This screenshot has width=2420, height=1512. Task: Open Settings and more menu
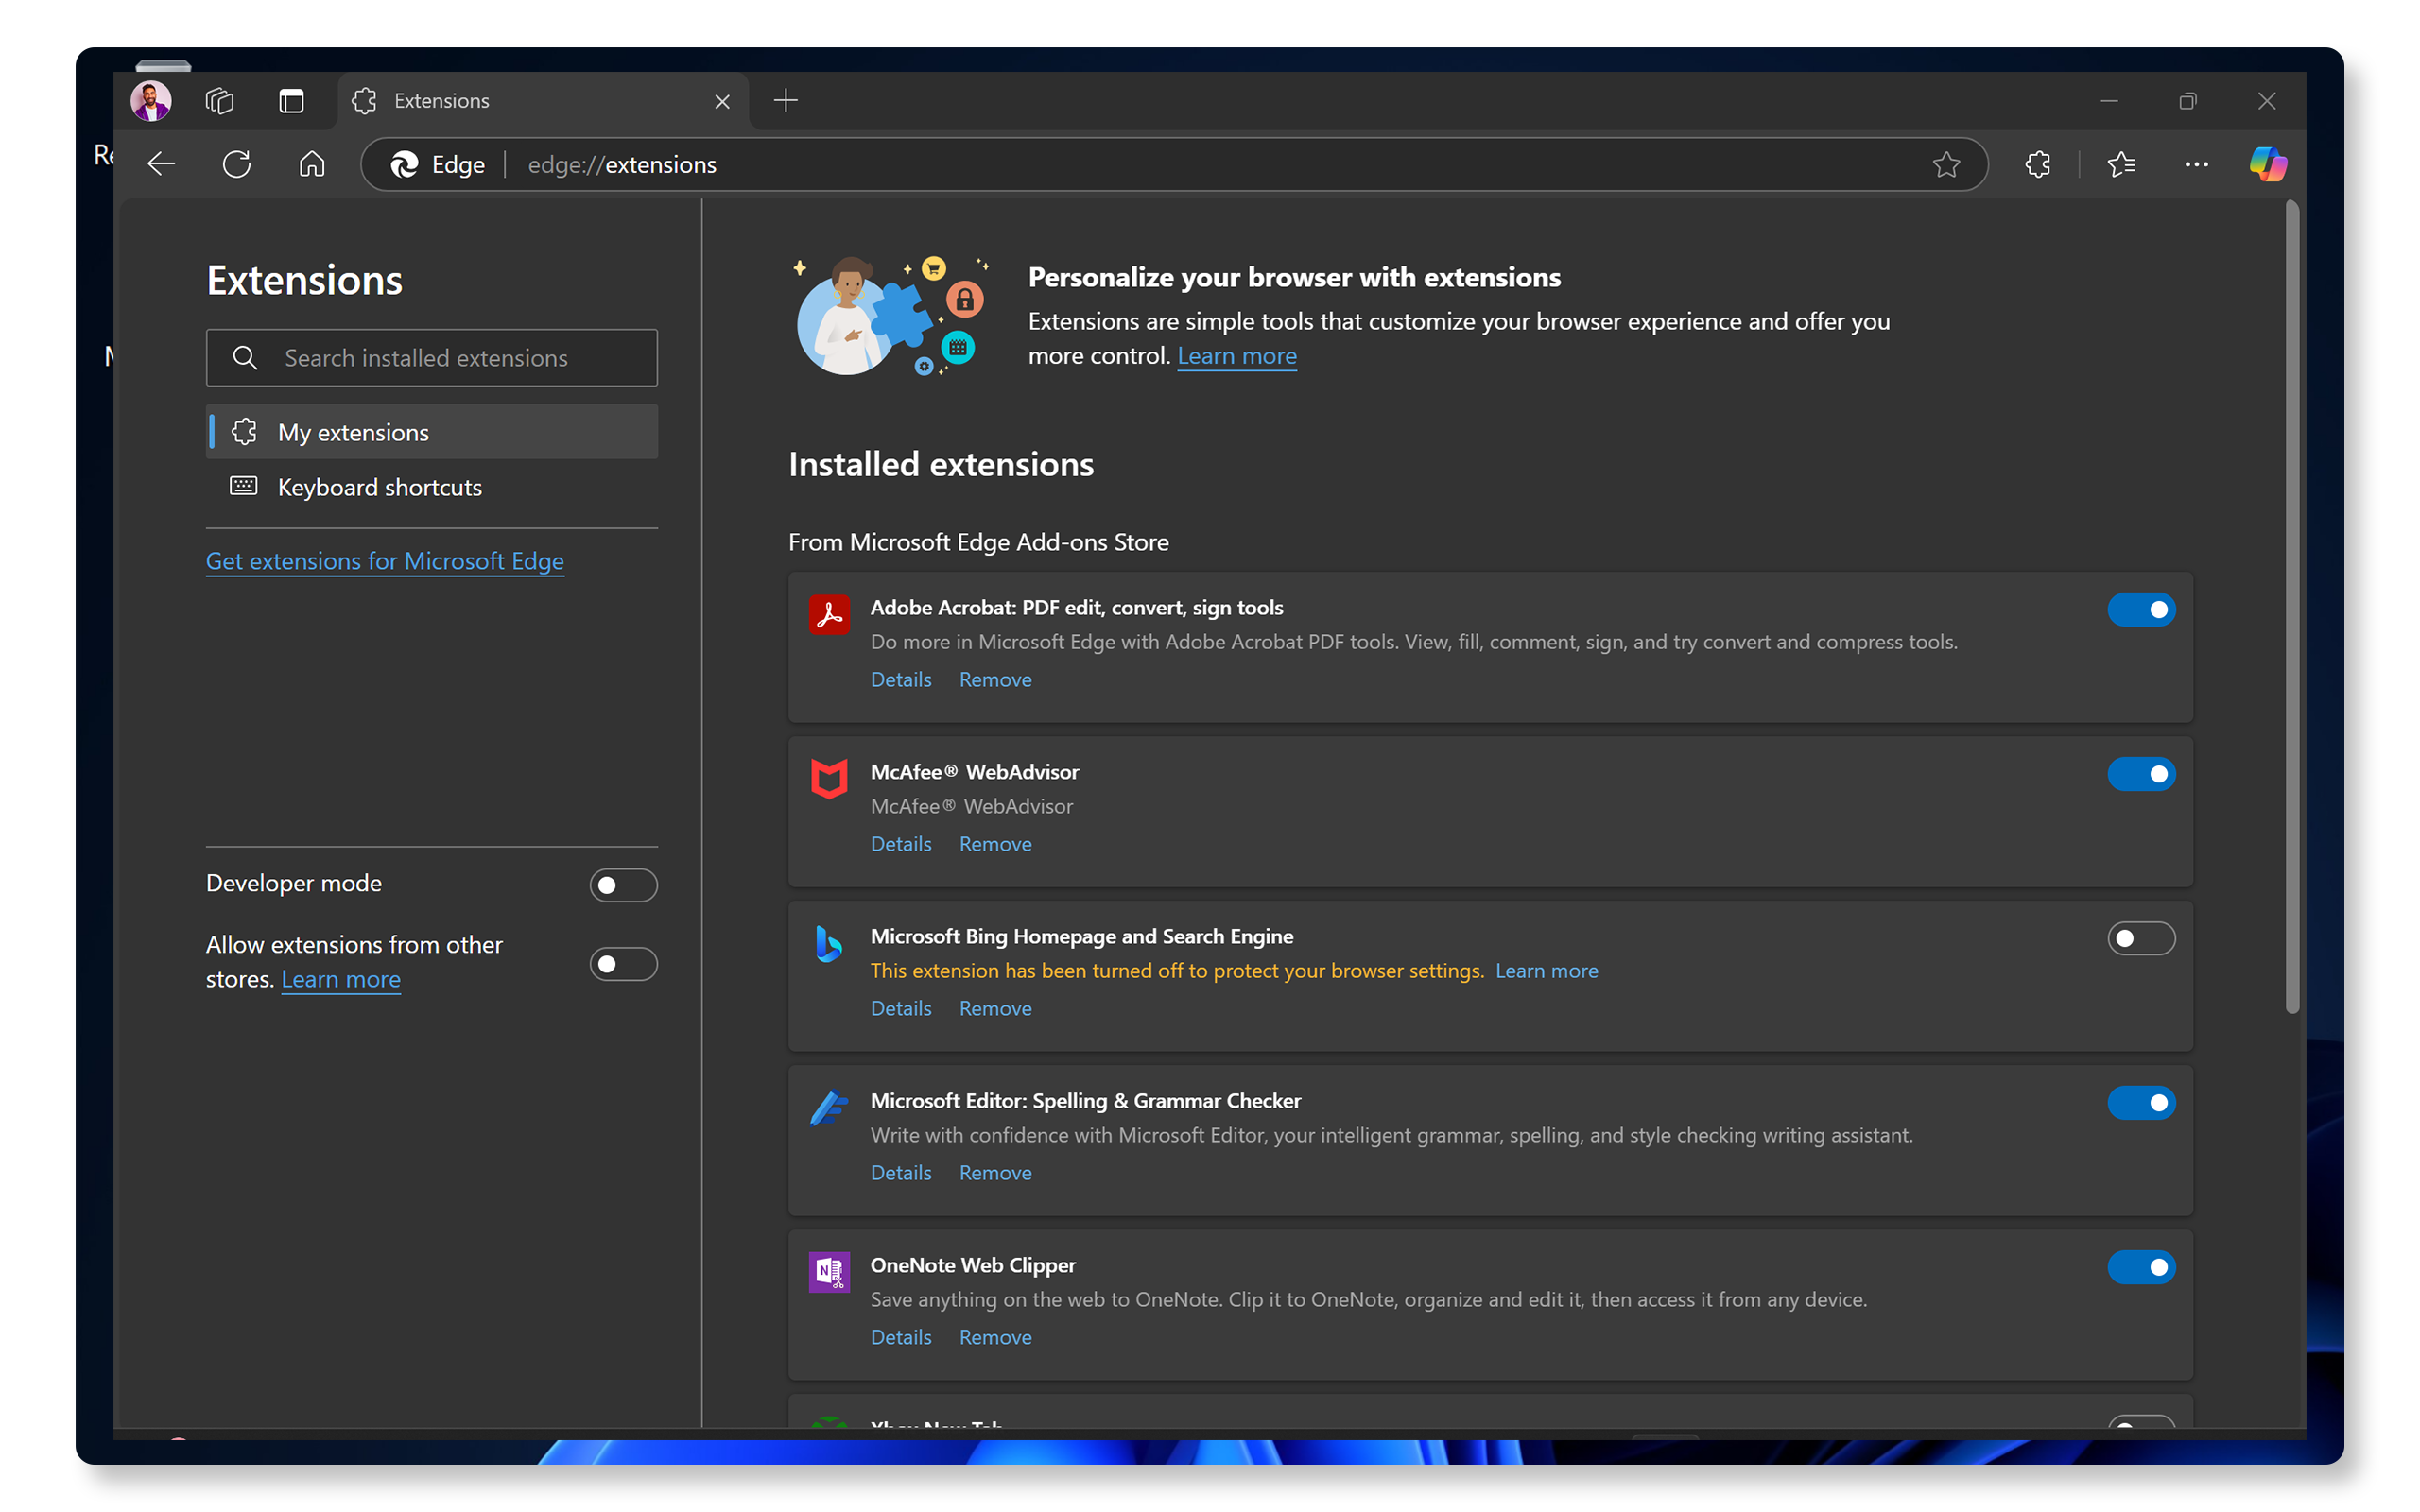click(2196, 164)
